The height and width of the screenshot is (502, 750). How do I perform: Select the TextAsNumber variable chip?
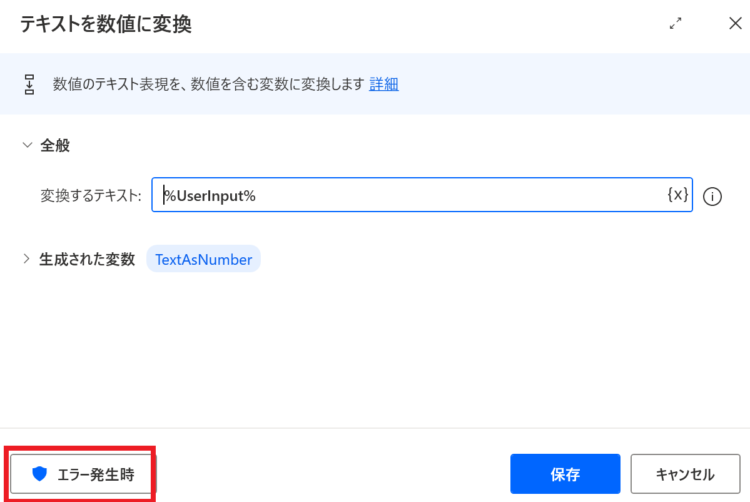(203, 259)
